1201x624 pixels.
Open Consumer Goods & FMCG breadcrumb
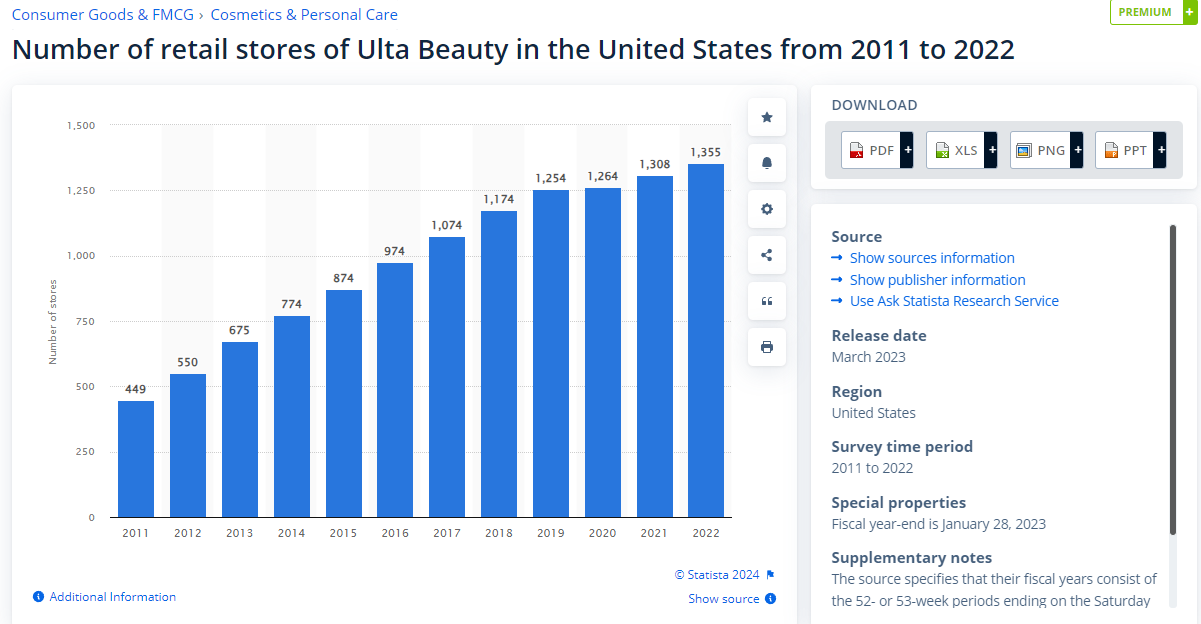[103, 15]
